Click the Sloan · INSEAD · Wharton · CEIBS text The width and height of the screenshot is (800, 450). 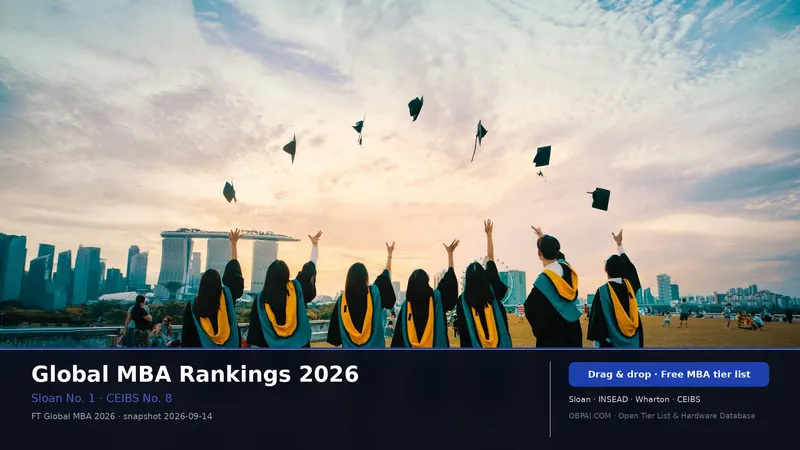click(x=634, y=399)
